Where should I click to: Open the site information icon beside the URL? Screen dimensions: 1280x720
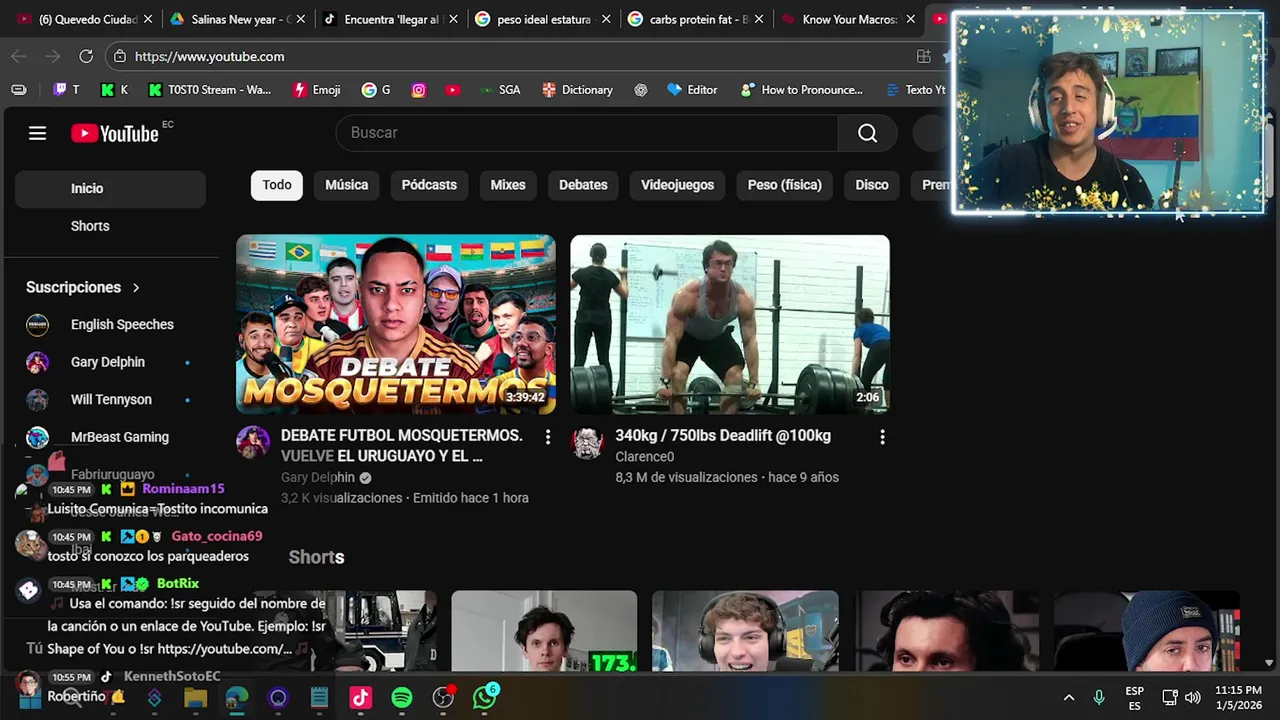(x=120, y=56)
